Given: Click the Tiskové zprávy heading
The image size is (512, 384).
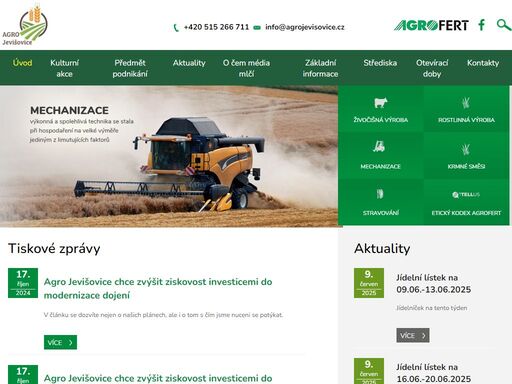Looking at the screenshot, I should click(x=54, y=249).
